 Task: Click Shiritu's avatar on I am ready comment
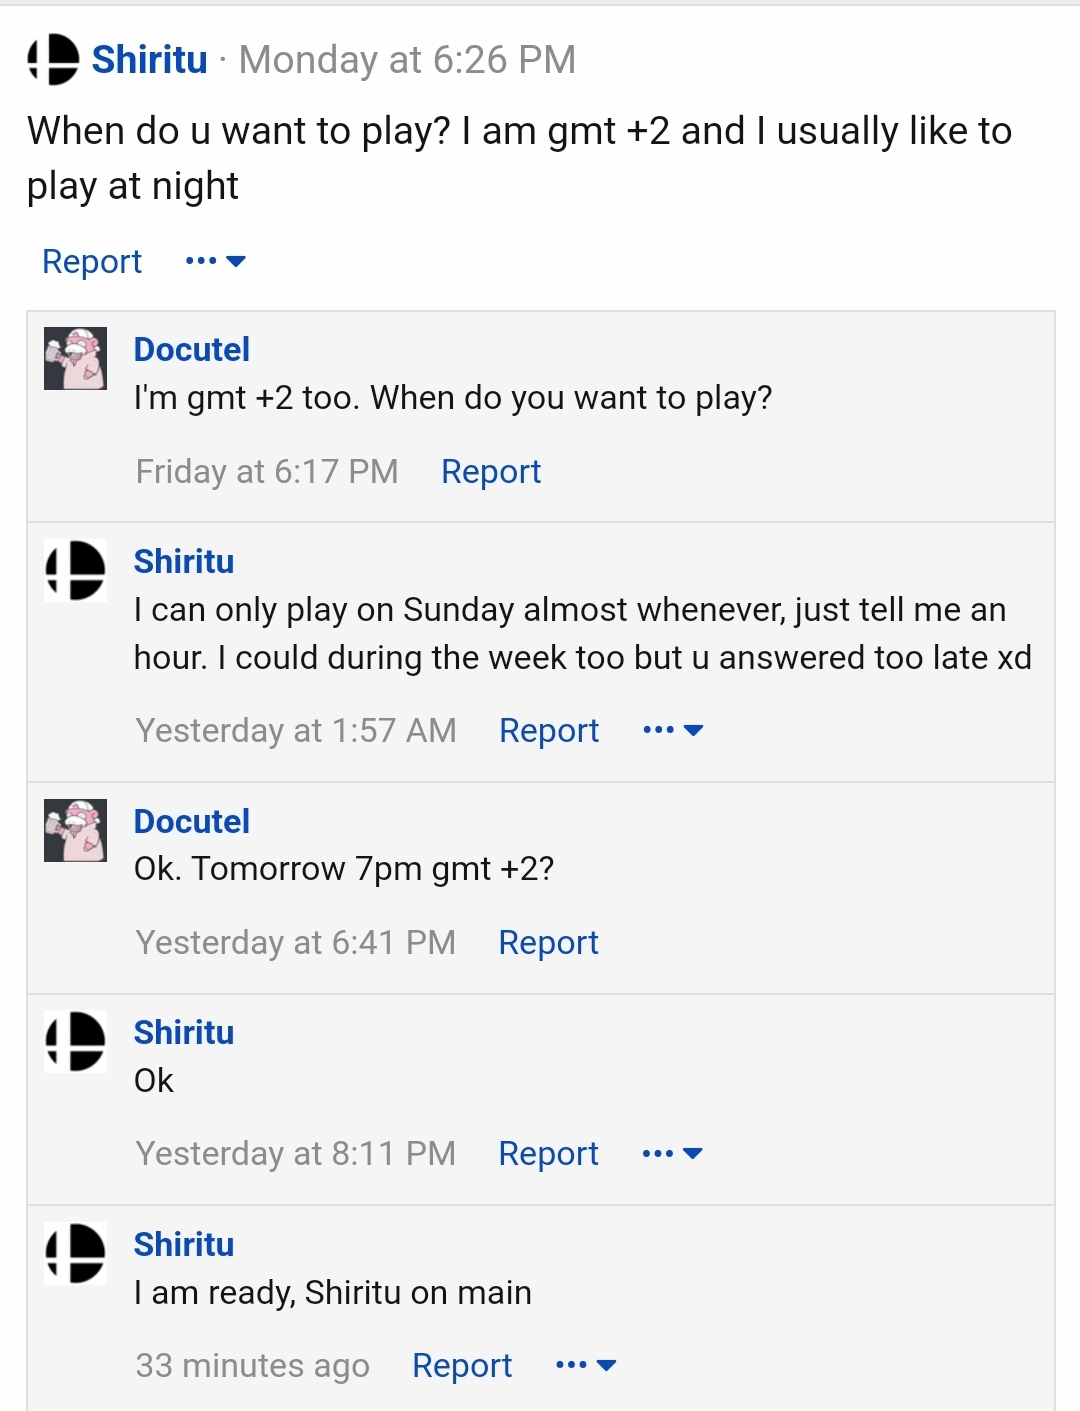click(75, 1253)
